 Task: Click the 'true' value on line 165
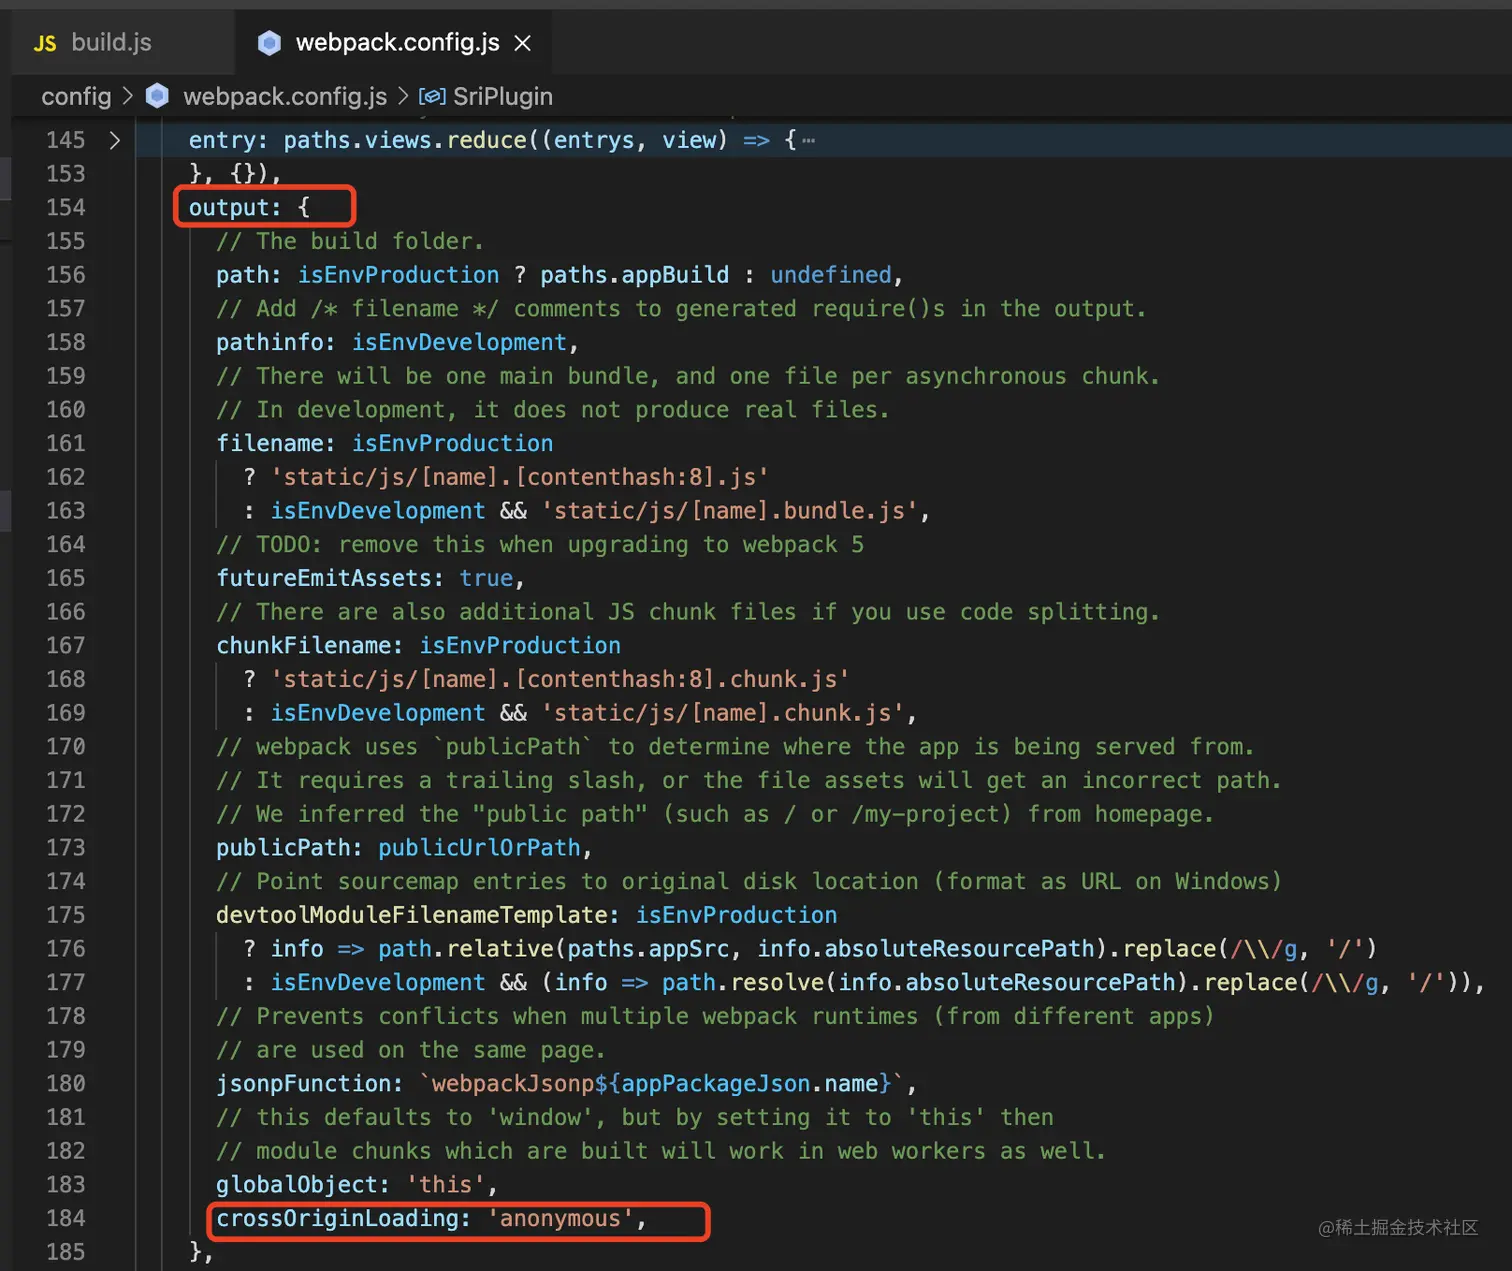(486, 578)
